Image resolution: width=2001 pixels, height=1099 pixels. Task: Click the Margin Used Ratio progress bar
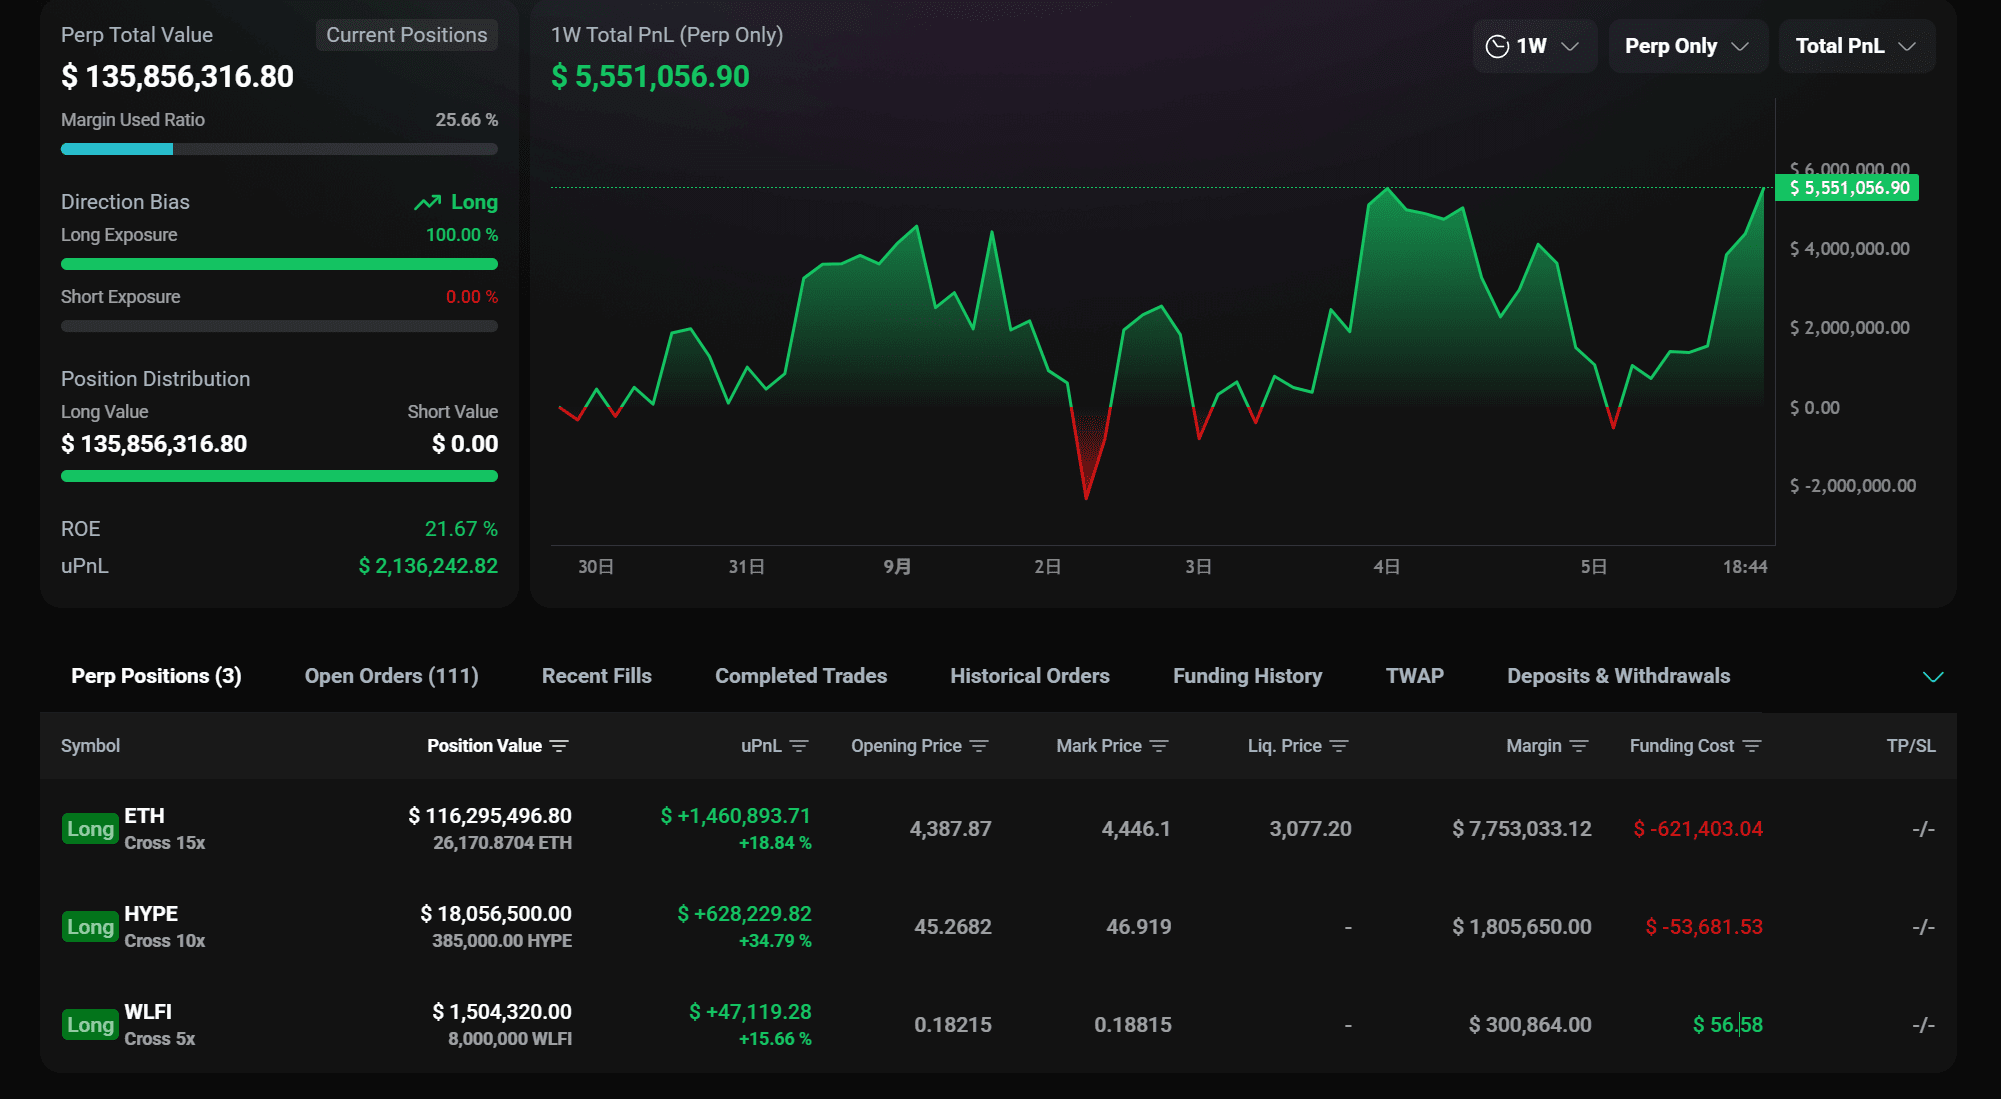279,149
